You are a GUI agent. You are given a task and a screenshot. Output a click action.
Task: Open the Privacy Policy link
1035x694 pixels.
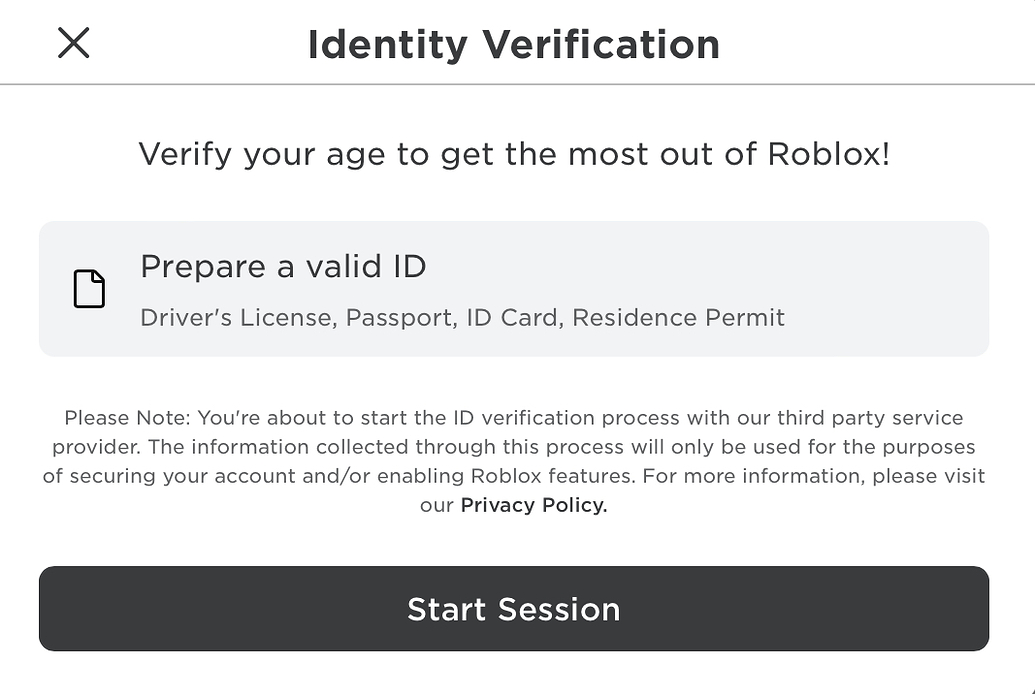[x=533, y=505]
